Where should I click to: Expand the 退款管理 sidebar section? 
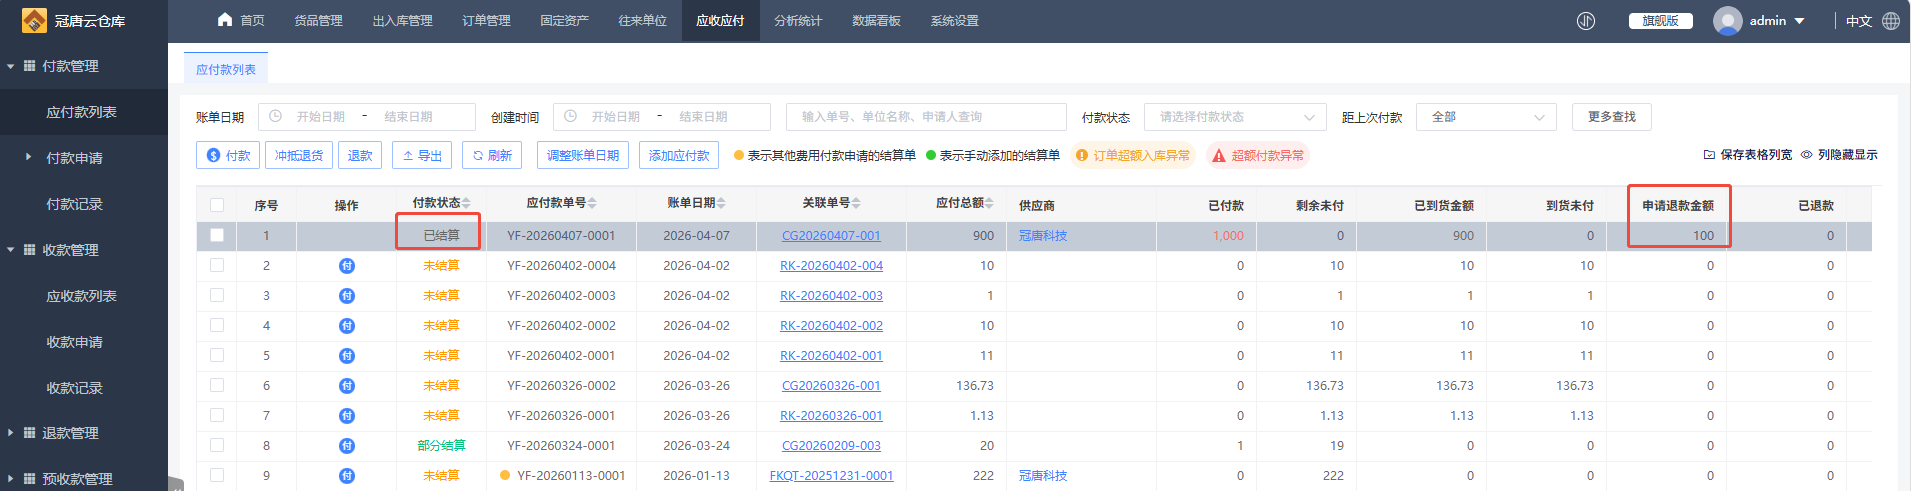(70, 433)
